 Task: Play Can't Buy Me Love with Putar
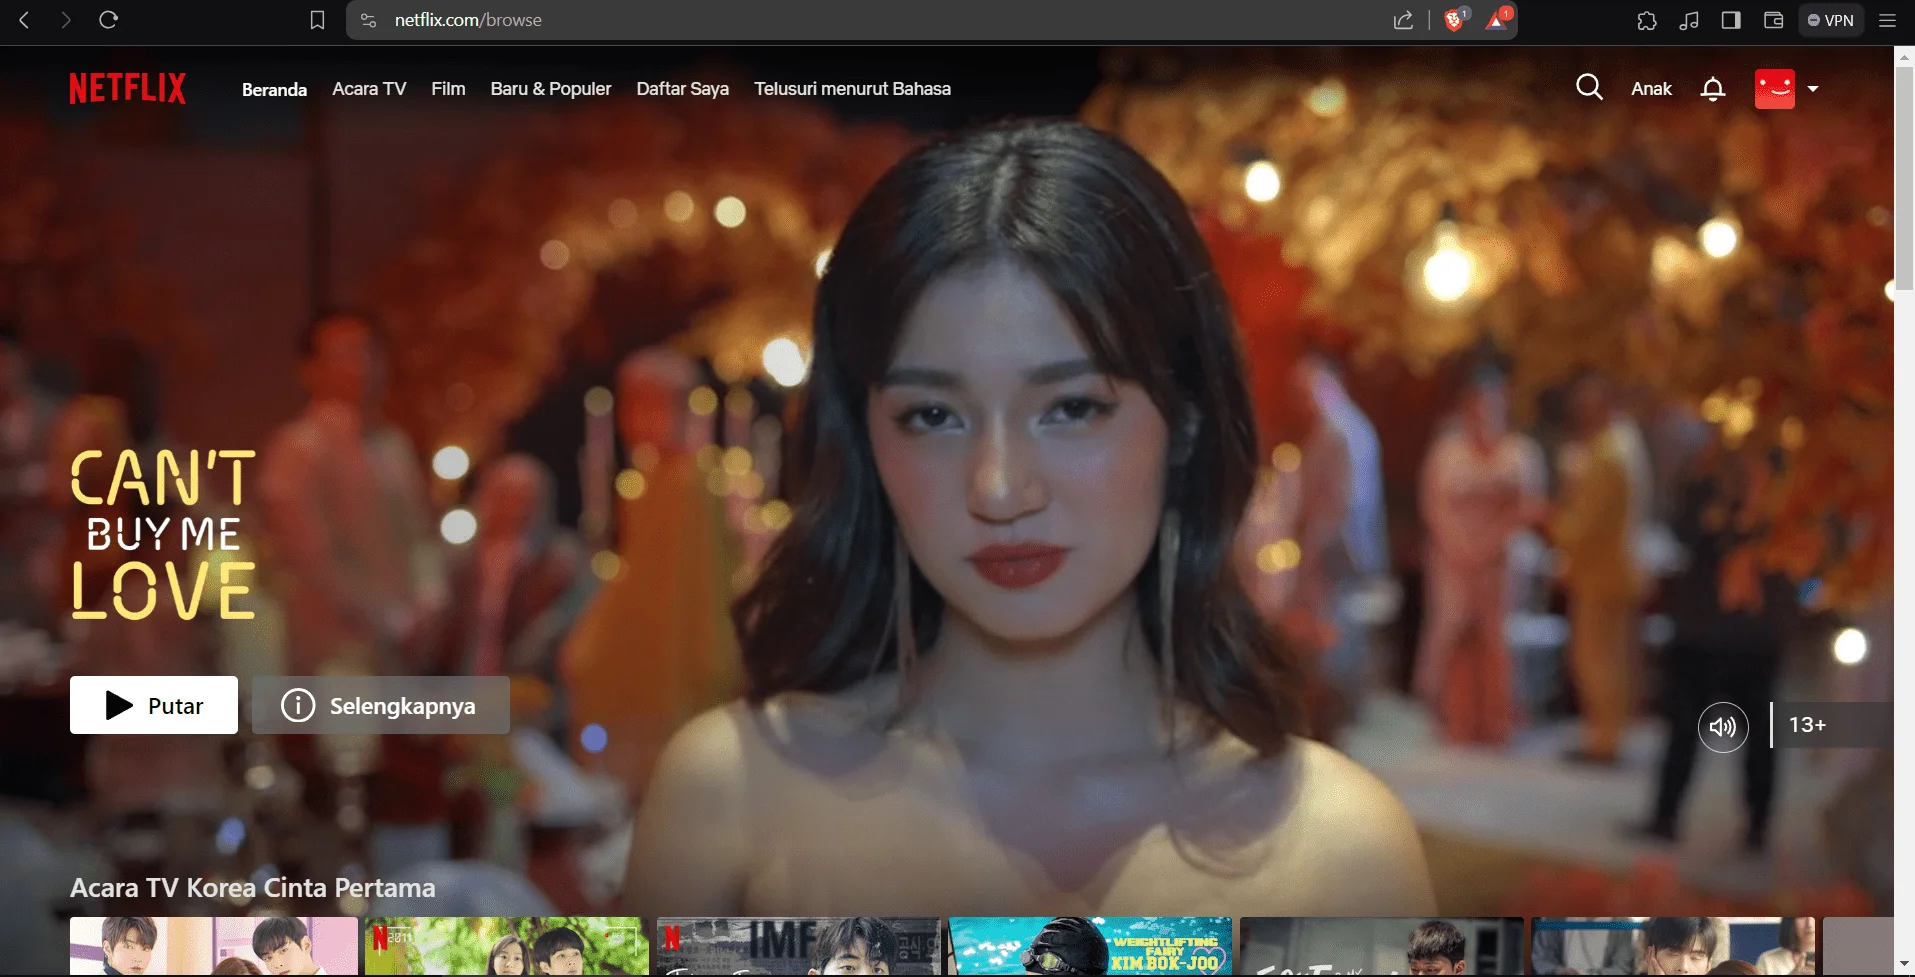coord(154,705)
